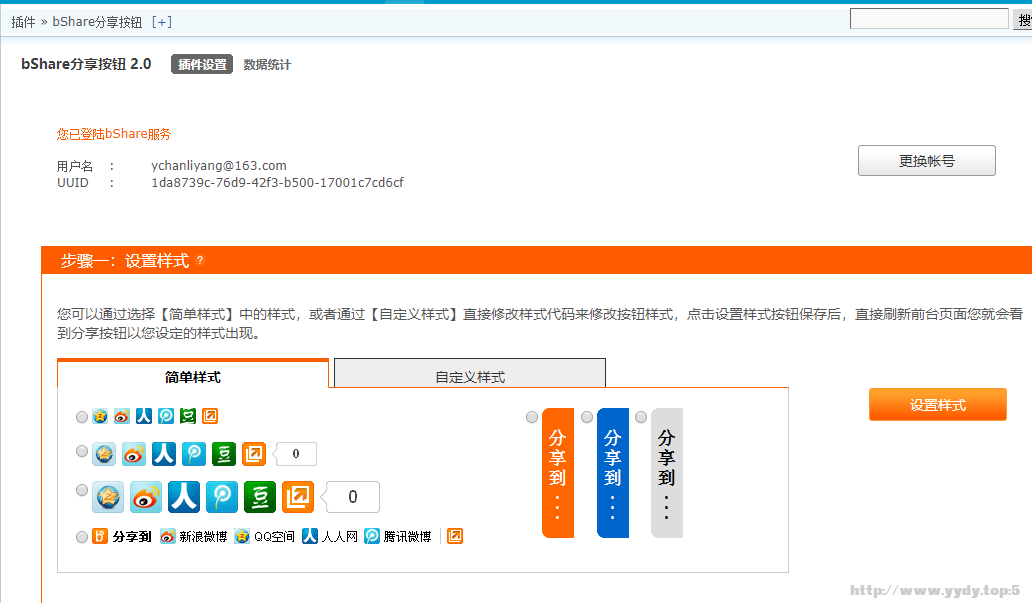This screenshot has width=1032, height=603.
Task: Click the orange bShare logo icon before 分享到
Action: click(100, 537)
